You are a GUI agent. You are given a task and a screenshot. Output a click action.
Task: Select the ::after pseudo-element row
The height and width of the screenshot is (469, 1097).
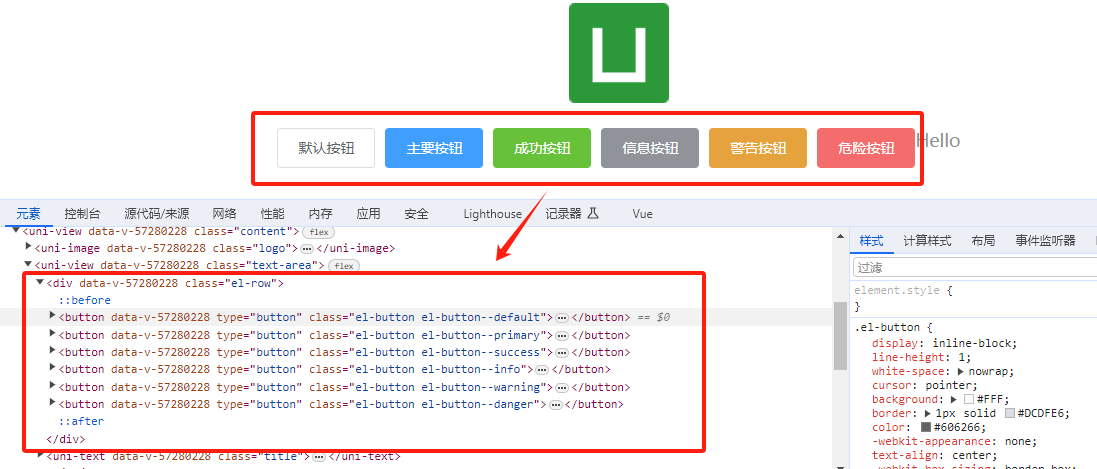pos(81,421)
